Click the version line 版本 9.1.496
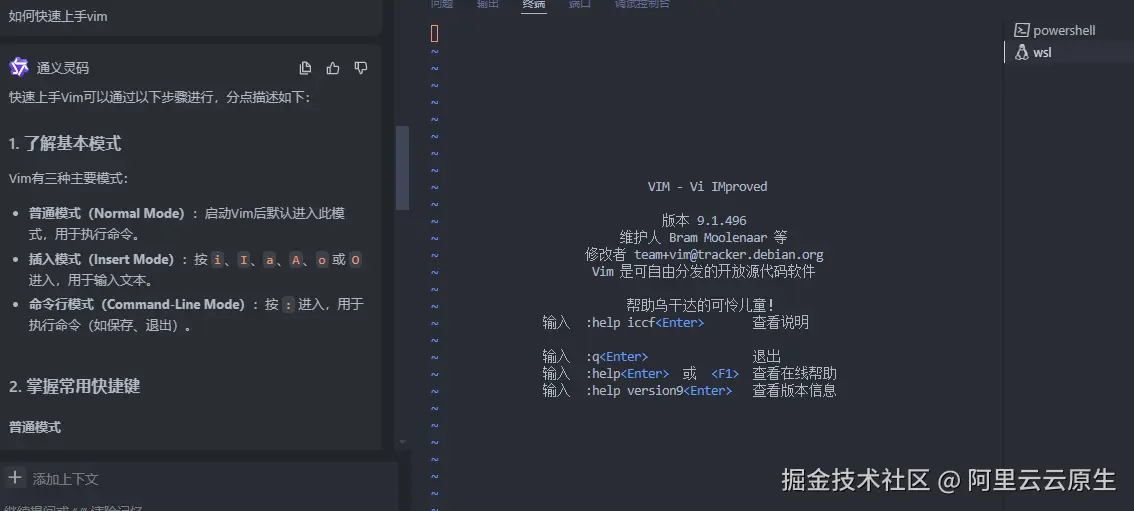 click(x=704, y=220)
